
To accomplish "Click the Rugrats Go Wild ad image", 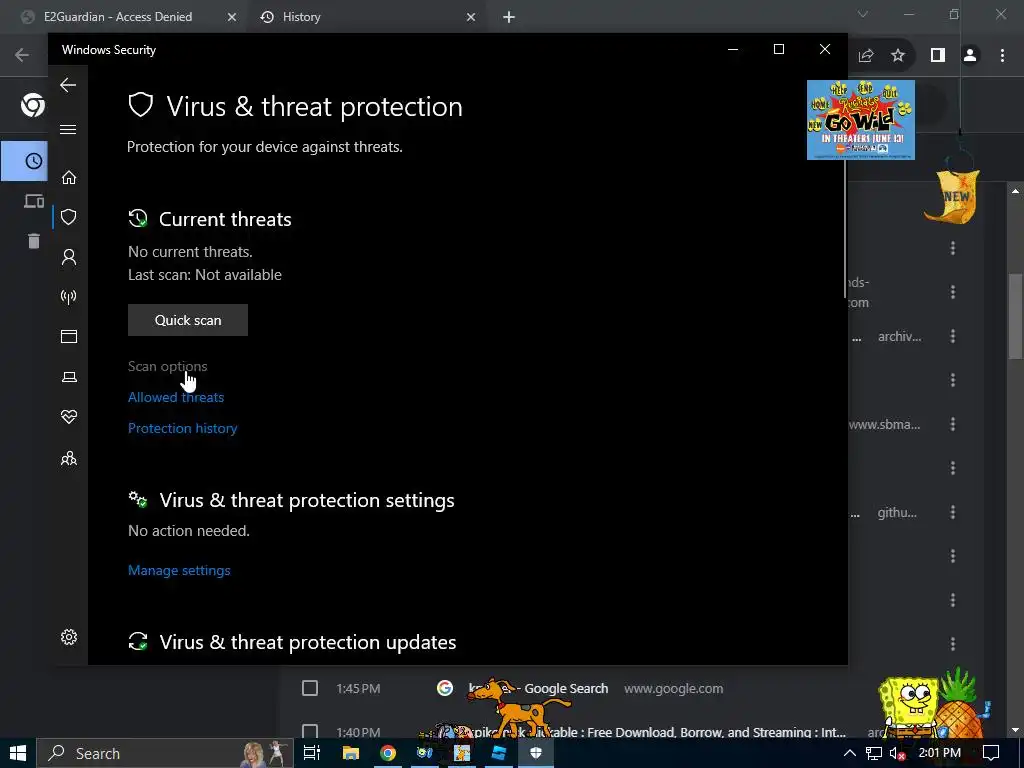I will (x=861, y=120).
